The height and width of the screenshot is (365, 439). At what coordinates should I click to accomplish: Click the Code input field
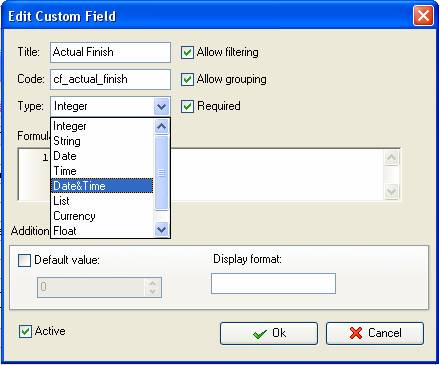point(110,79)
